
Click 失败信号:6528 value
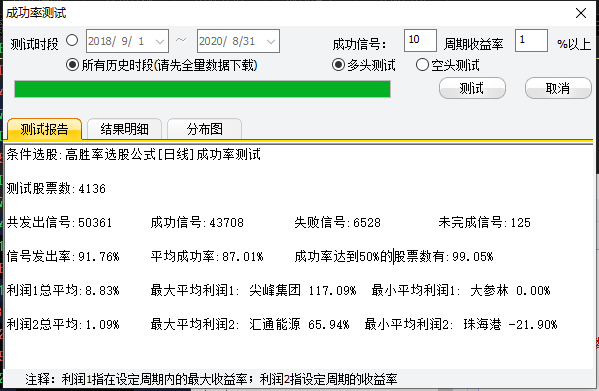click(x=337, y=222)
